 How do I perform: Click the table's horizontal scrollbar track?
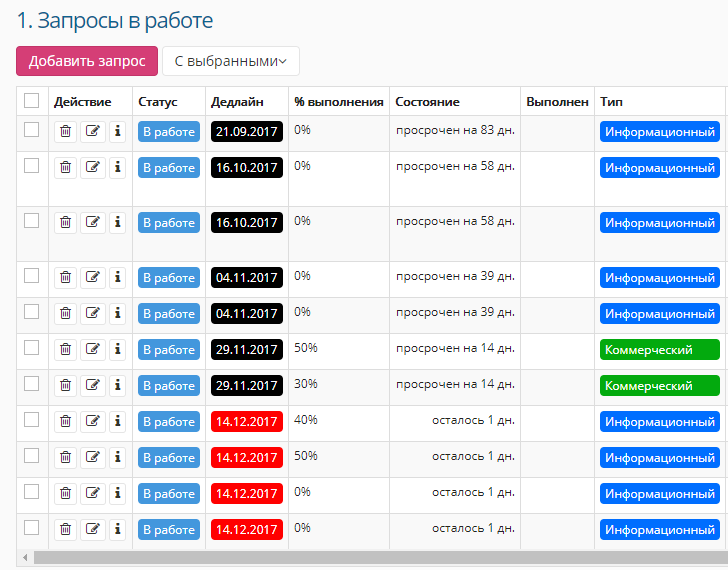(381, 557)
